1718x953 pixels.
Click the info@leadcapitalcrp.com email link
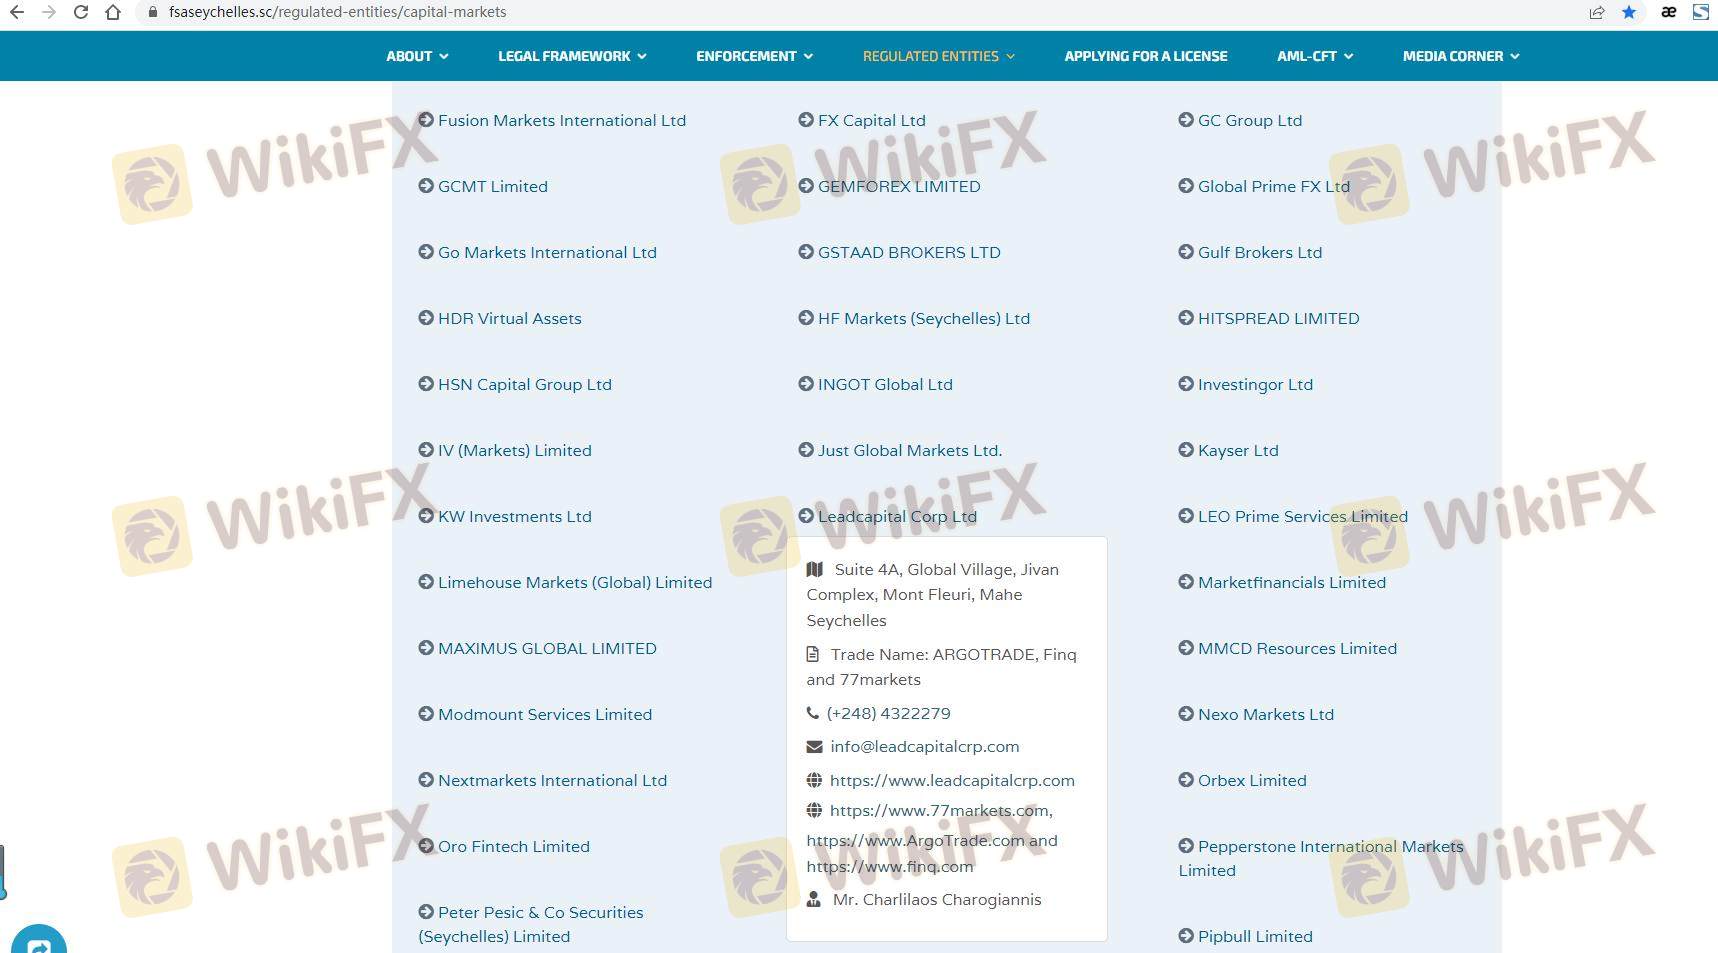pyautogui.click(x=924, y=746)
